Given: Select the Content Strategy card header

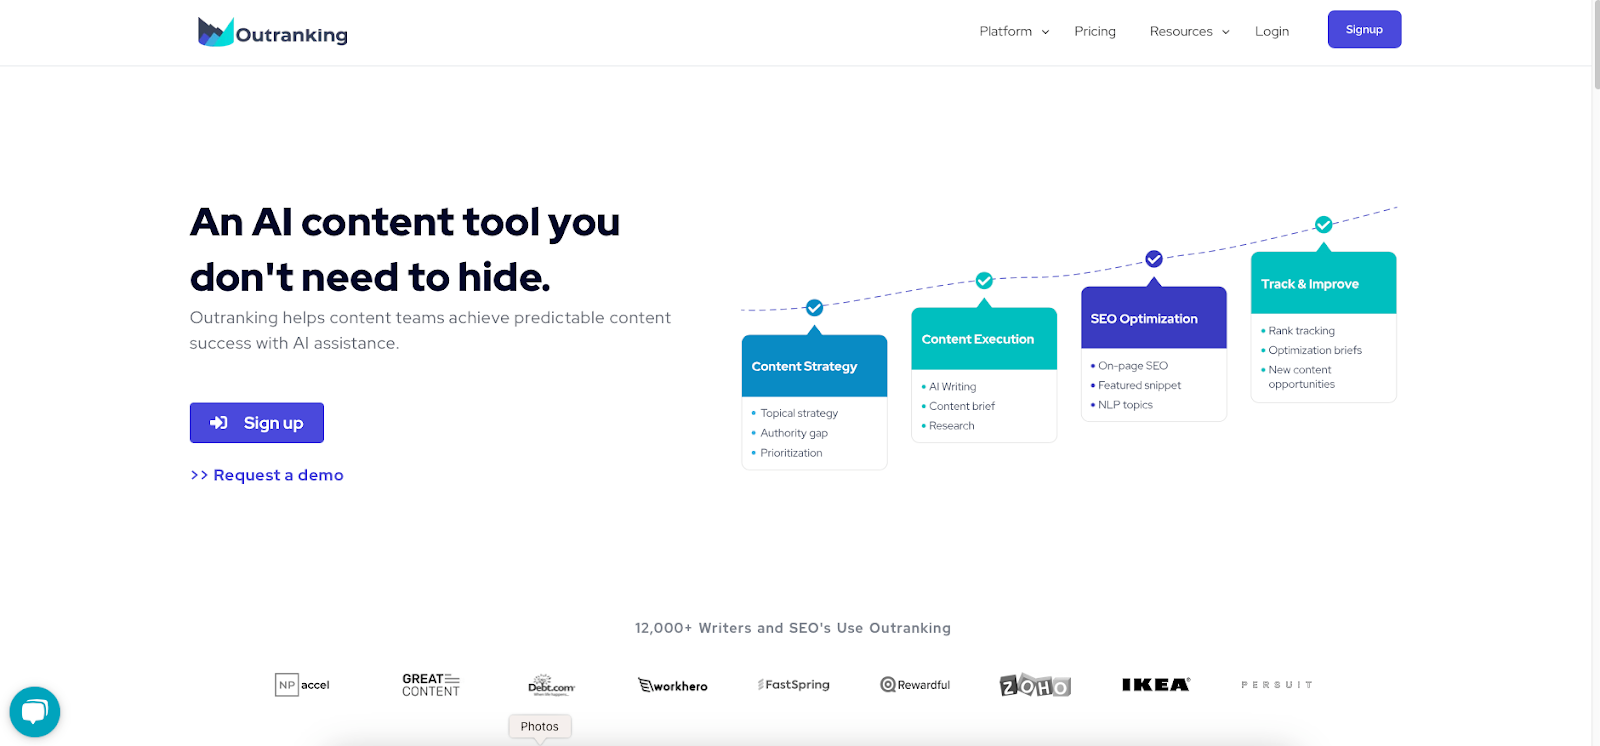Looking at the screenshot, I should [814, 366].
